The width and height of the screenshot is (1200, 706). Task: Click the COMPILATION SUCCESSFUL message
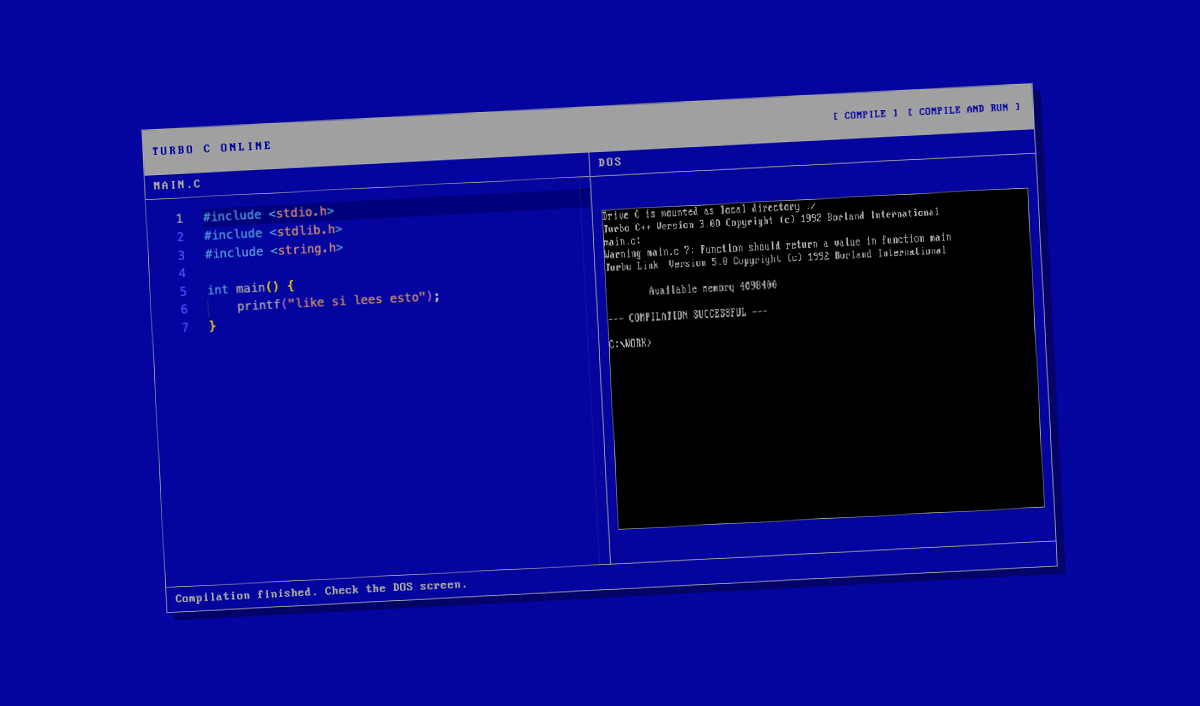pos(688,315)
